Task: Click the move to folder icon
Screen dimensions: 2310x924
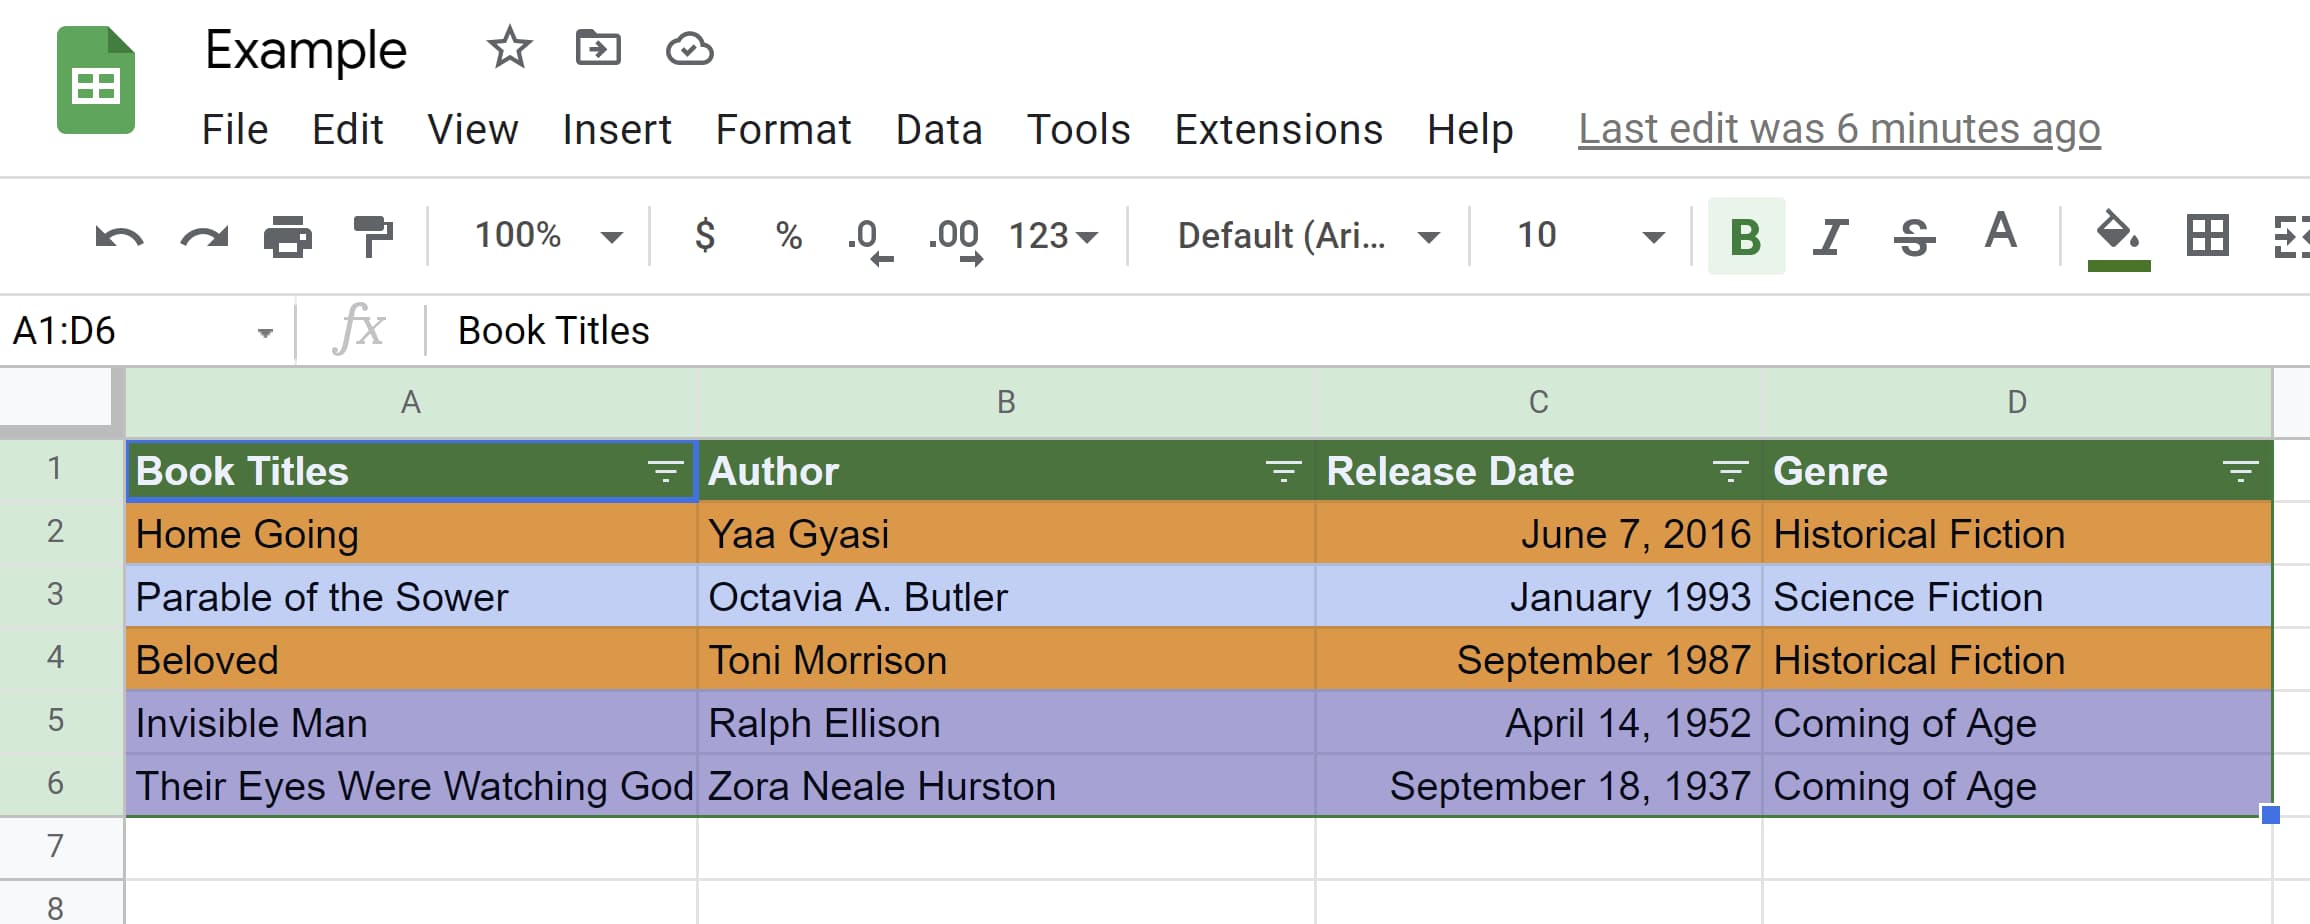Action: click(x=598, y=48)
